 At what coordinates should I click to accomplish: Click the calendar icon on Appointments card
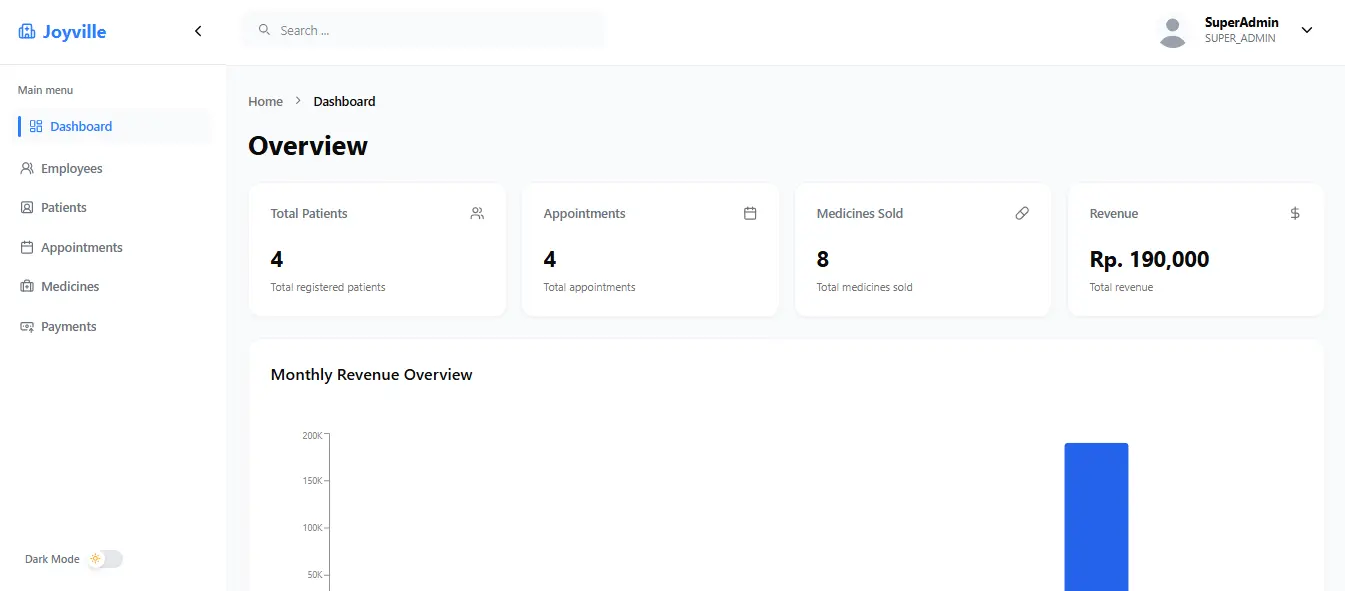click(750, 213)
